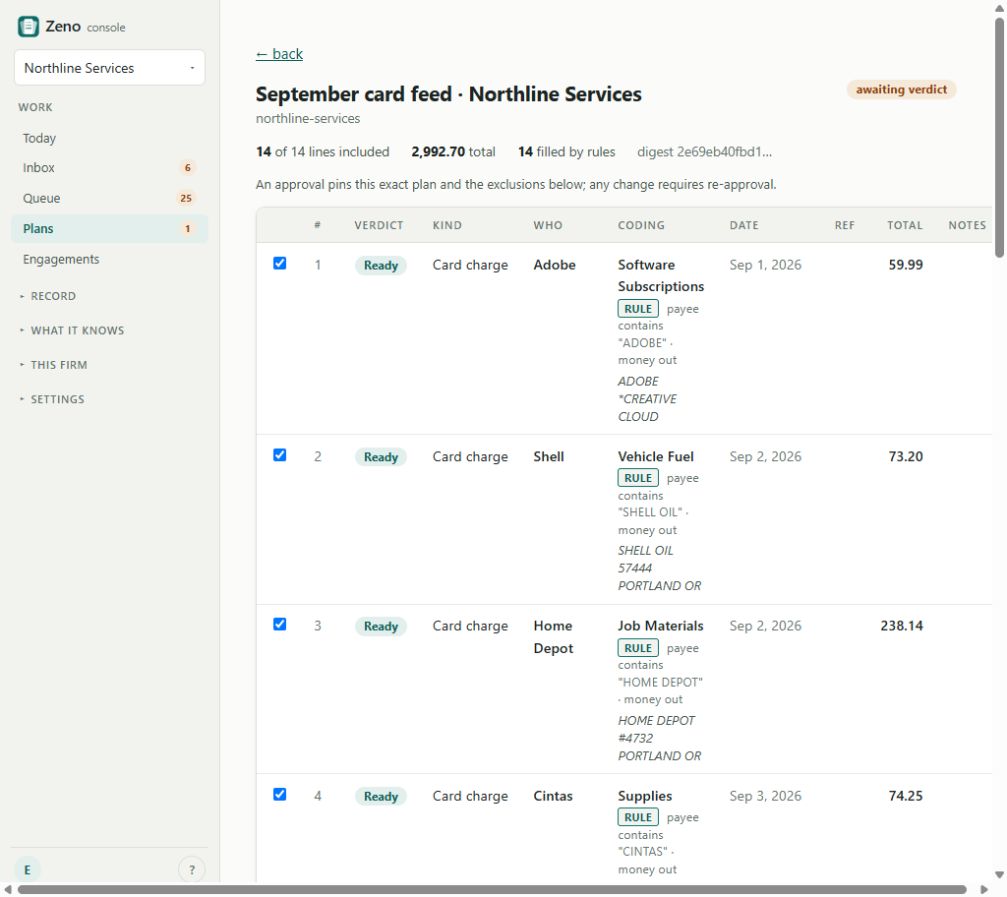Open the Northline Services firm dropdown

pyautogui.click(x=110, y=67)
